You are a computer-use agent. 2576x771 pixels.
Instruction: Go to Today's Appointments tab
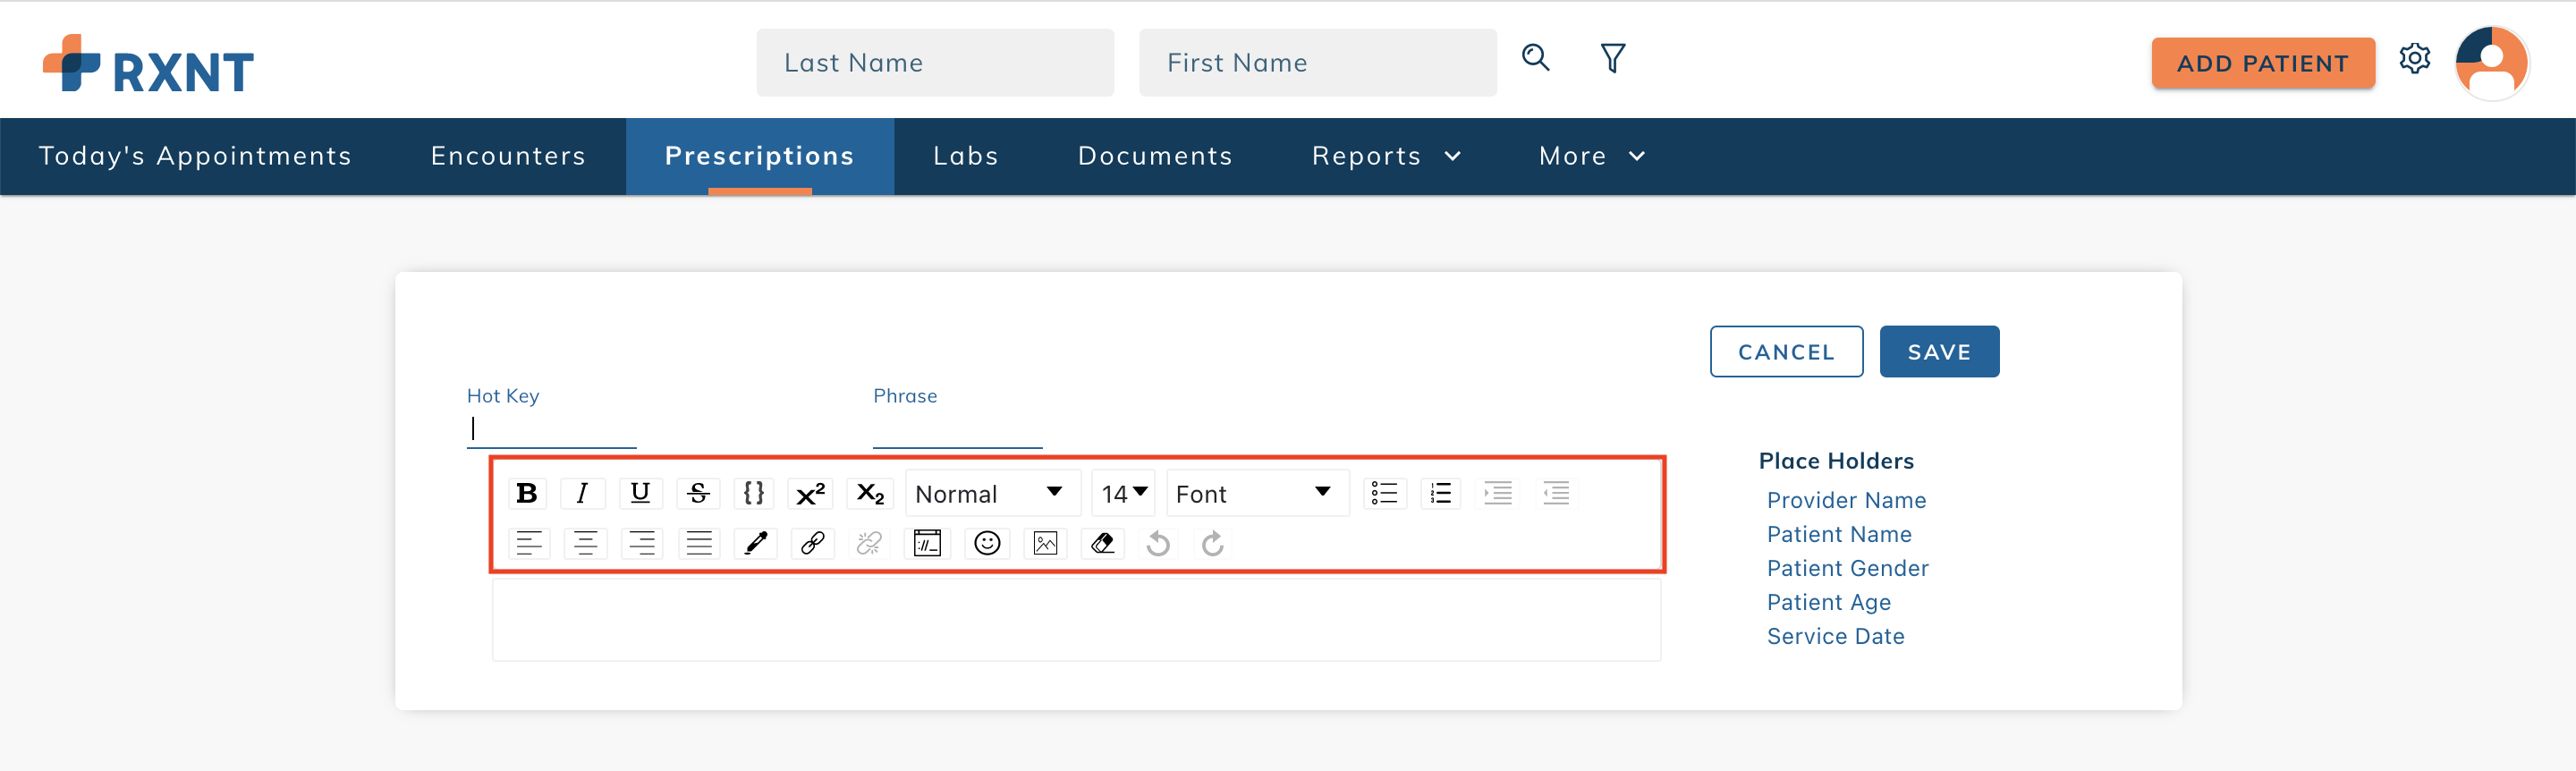tap(195, 156)
